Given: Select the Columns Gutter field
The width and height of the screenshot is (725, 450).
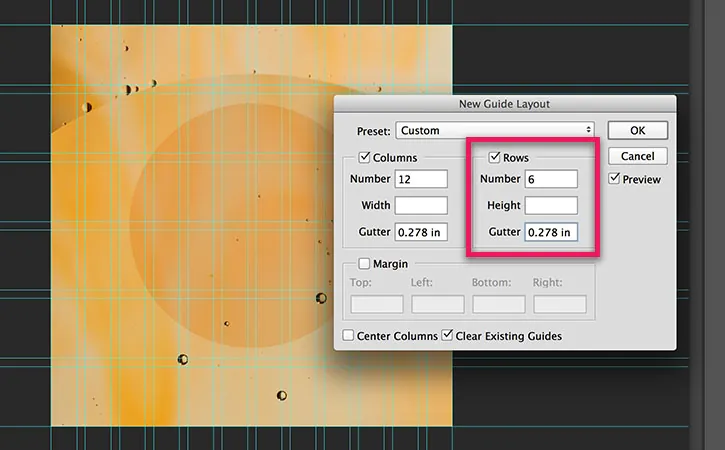Looking at the screenshot, I should pyautogui.click(x=421, y=232).
